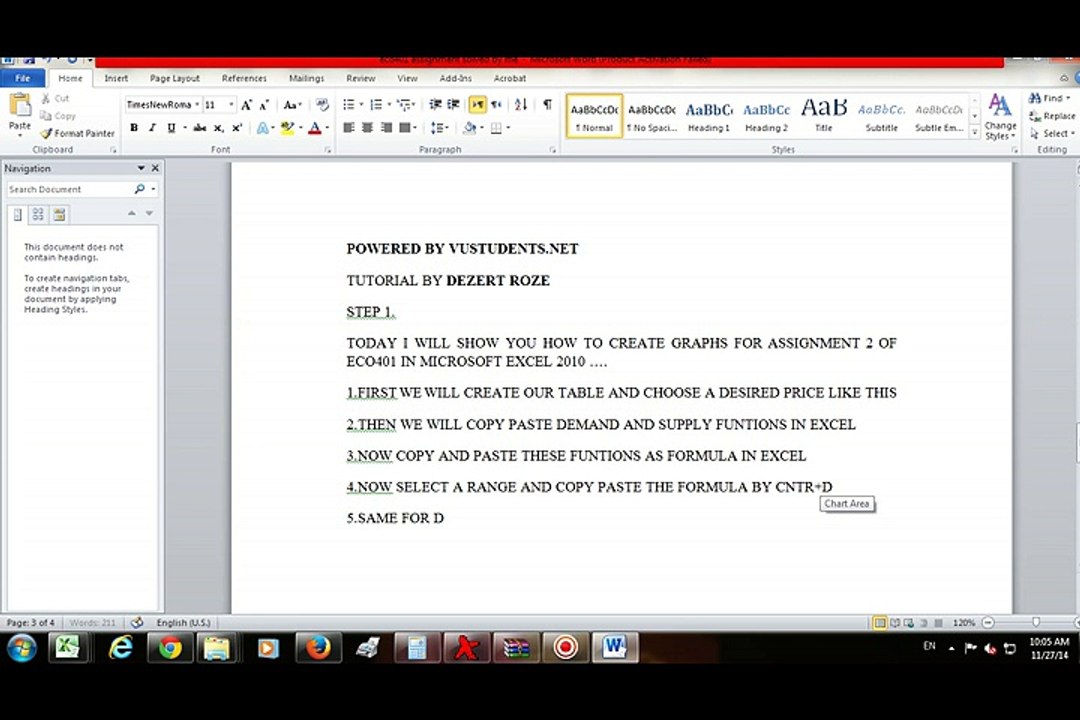
Task: Open the font size dropdown
Action: [x=231, y=105]
